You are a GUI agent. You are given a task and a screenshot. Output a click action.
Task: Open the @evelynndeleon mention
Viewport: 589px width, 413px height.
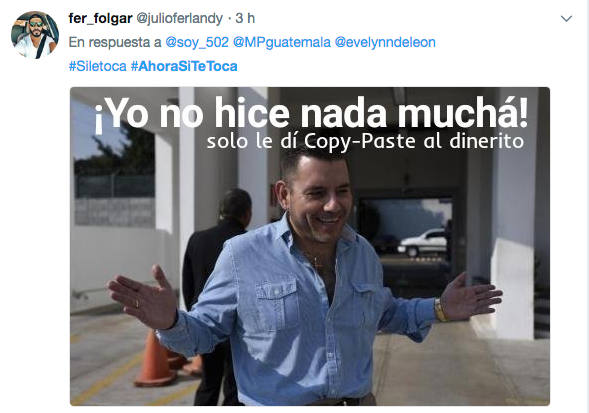click(385, 42)
